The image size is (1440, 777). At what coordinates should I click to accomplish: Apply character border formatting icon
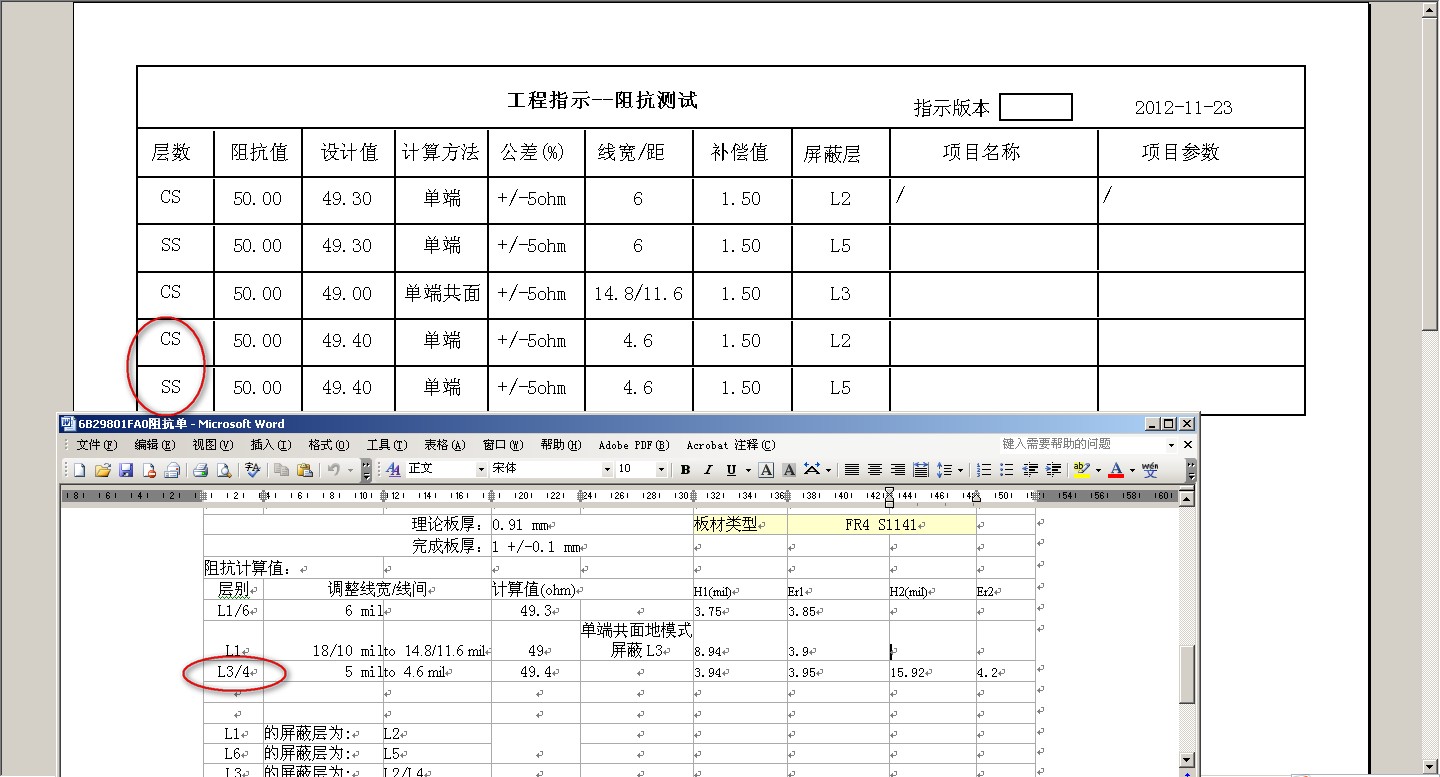pos(766,469)
